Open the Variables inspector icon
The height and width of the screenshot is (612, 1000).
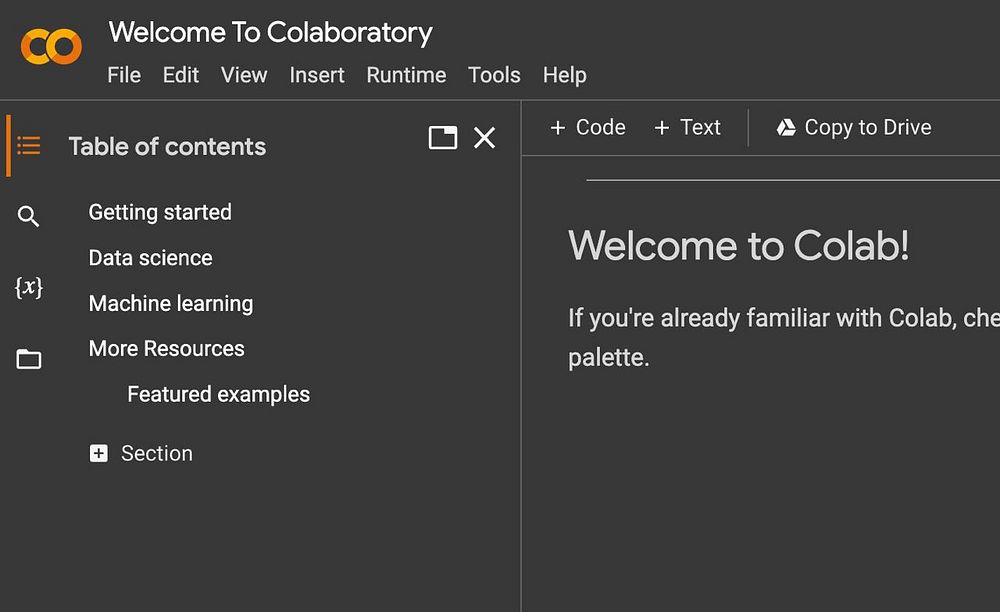point(29,288)
